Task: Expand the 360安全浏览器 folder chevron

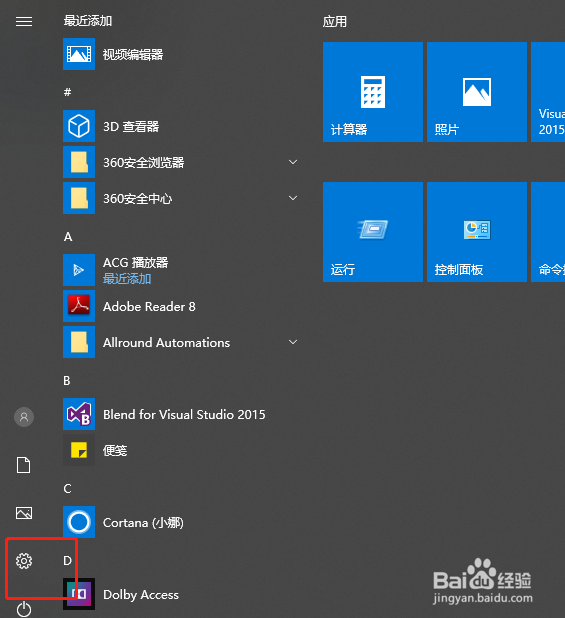Action: click(x=293, y=162)
